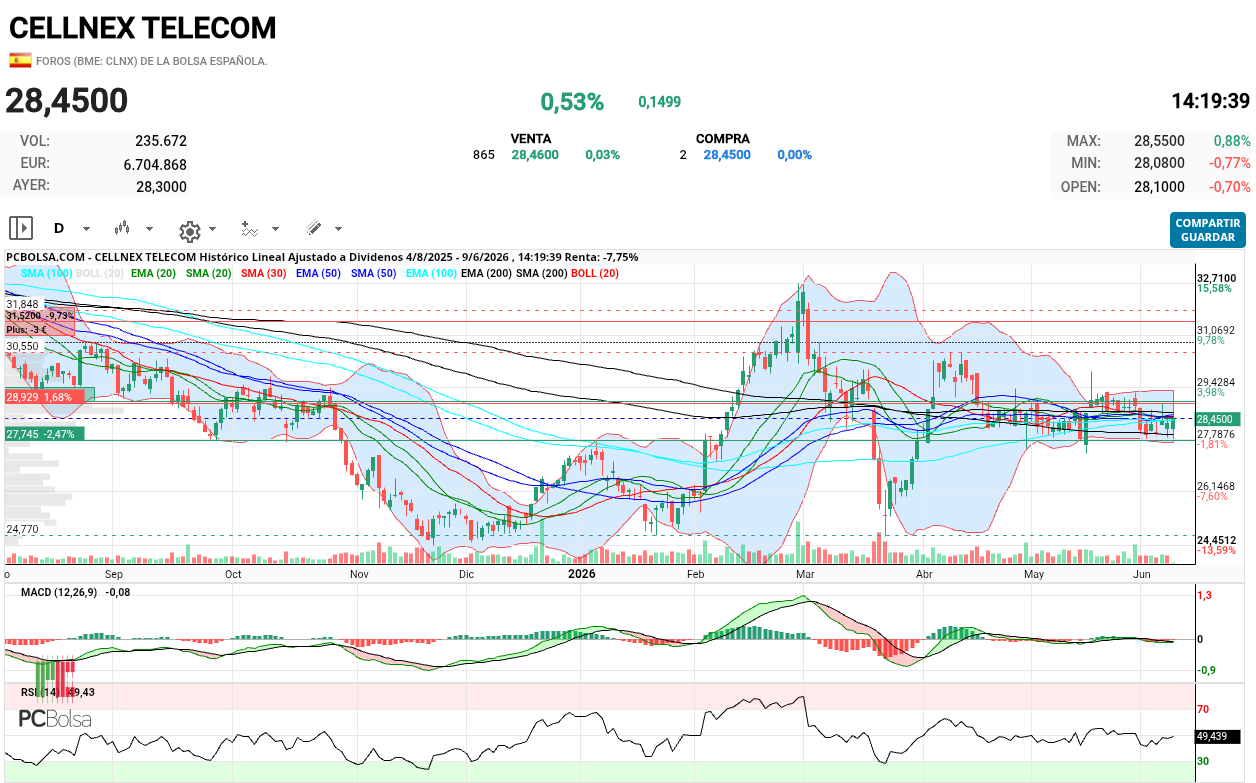Click the last price 28,4500
Viewport: 1256px width, 783px height.
click(x=67, y=101)
